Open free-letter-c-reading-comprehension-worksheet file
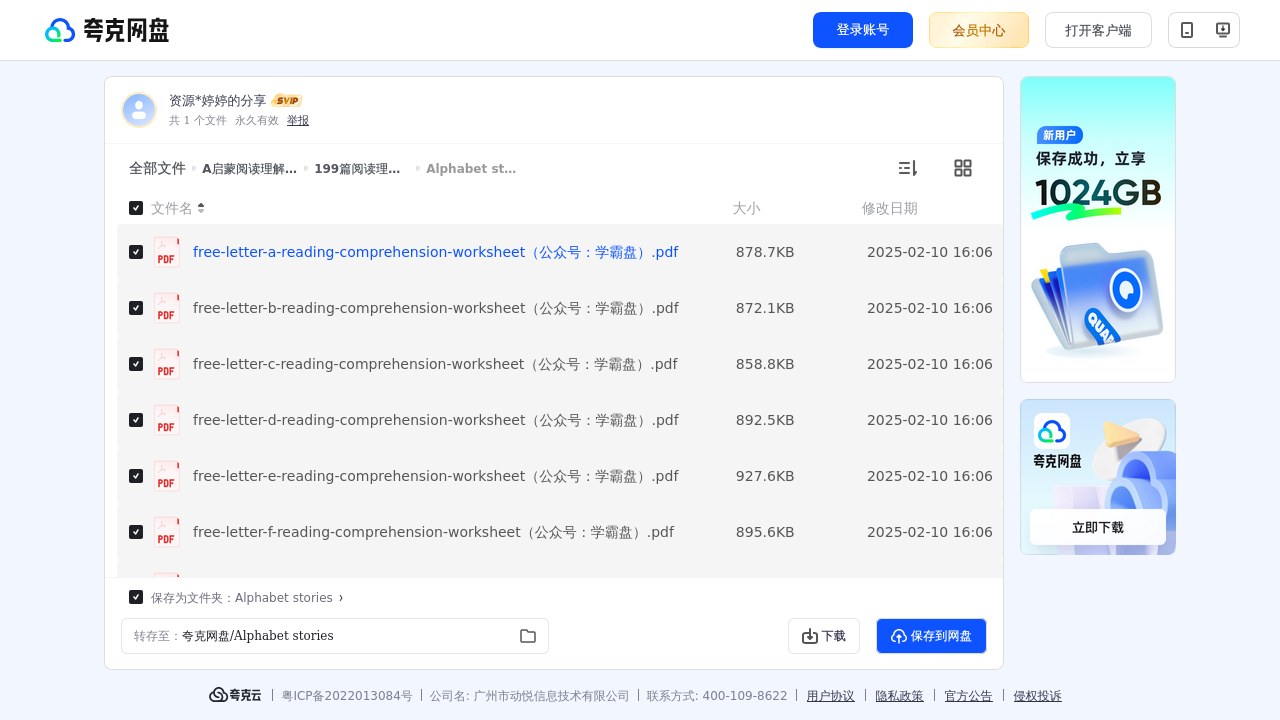Image resolution: width=1280 pixels, height=720 pixels. 435,364
